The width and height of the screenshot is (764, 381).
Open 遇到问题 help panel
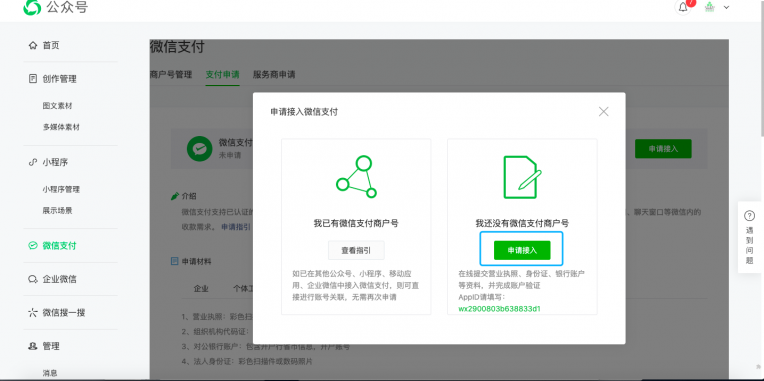tap(749, 237)
